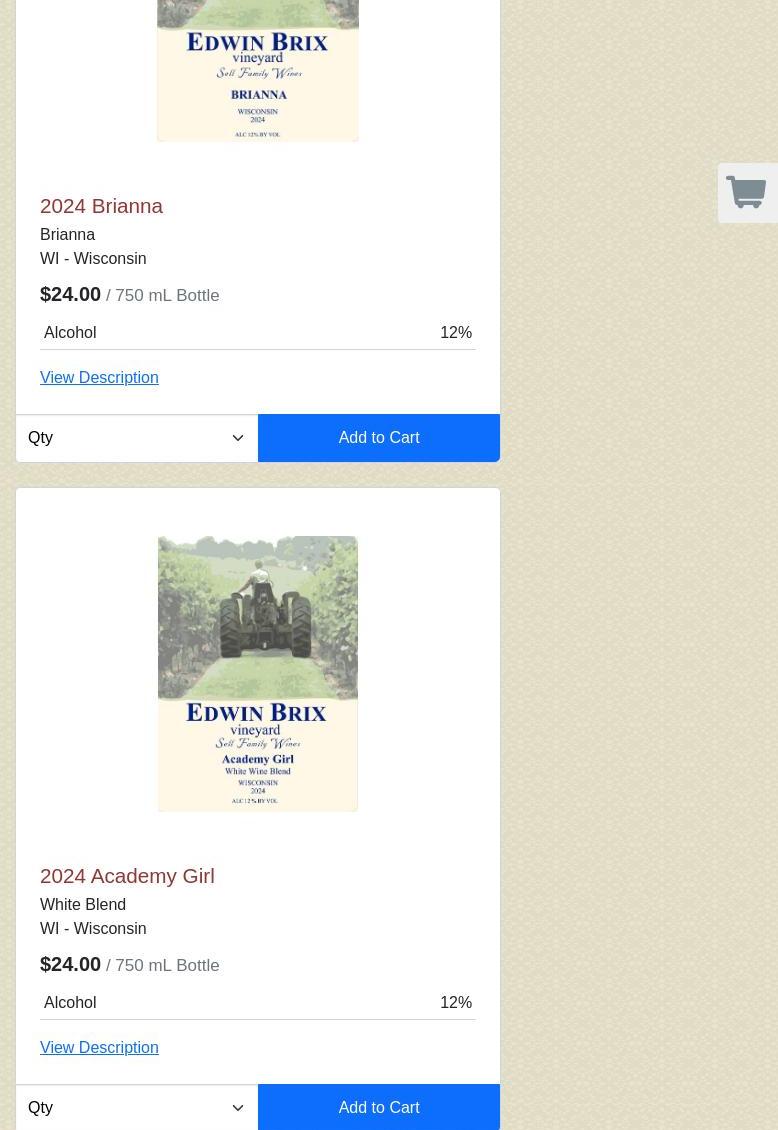
Task: Add 2024 Academy Girl to cart
Action: click(379, 1108)
